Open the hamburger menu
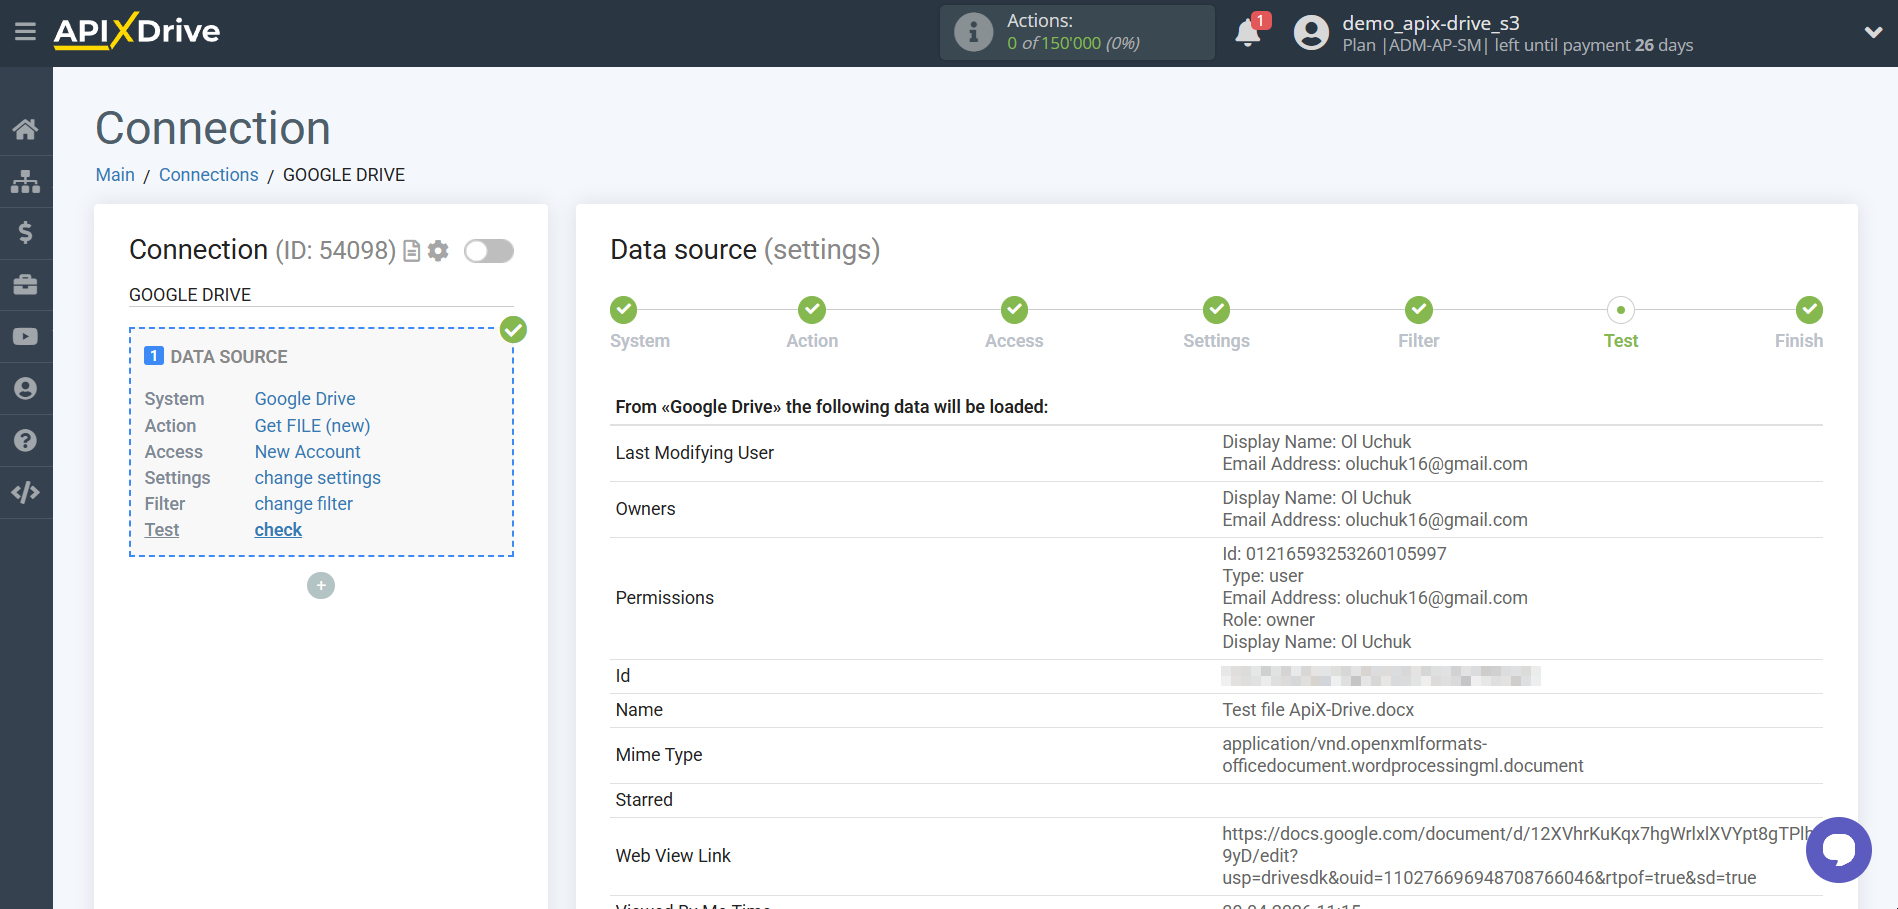Image resolution: width=1898 pixels, height=909 pixels. (25, 32)
